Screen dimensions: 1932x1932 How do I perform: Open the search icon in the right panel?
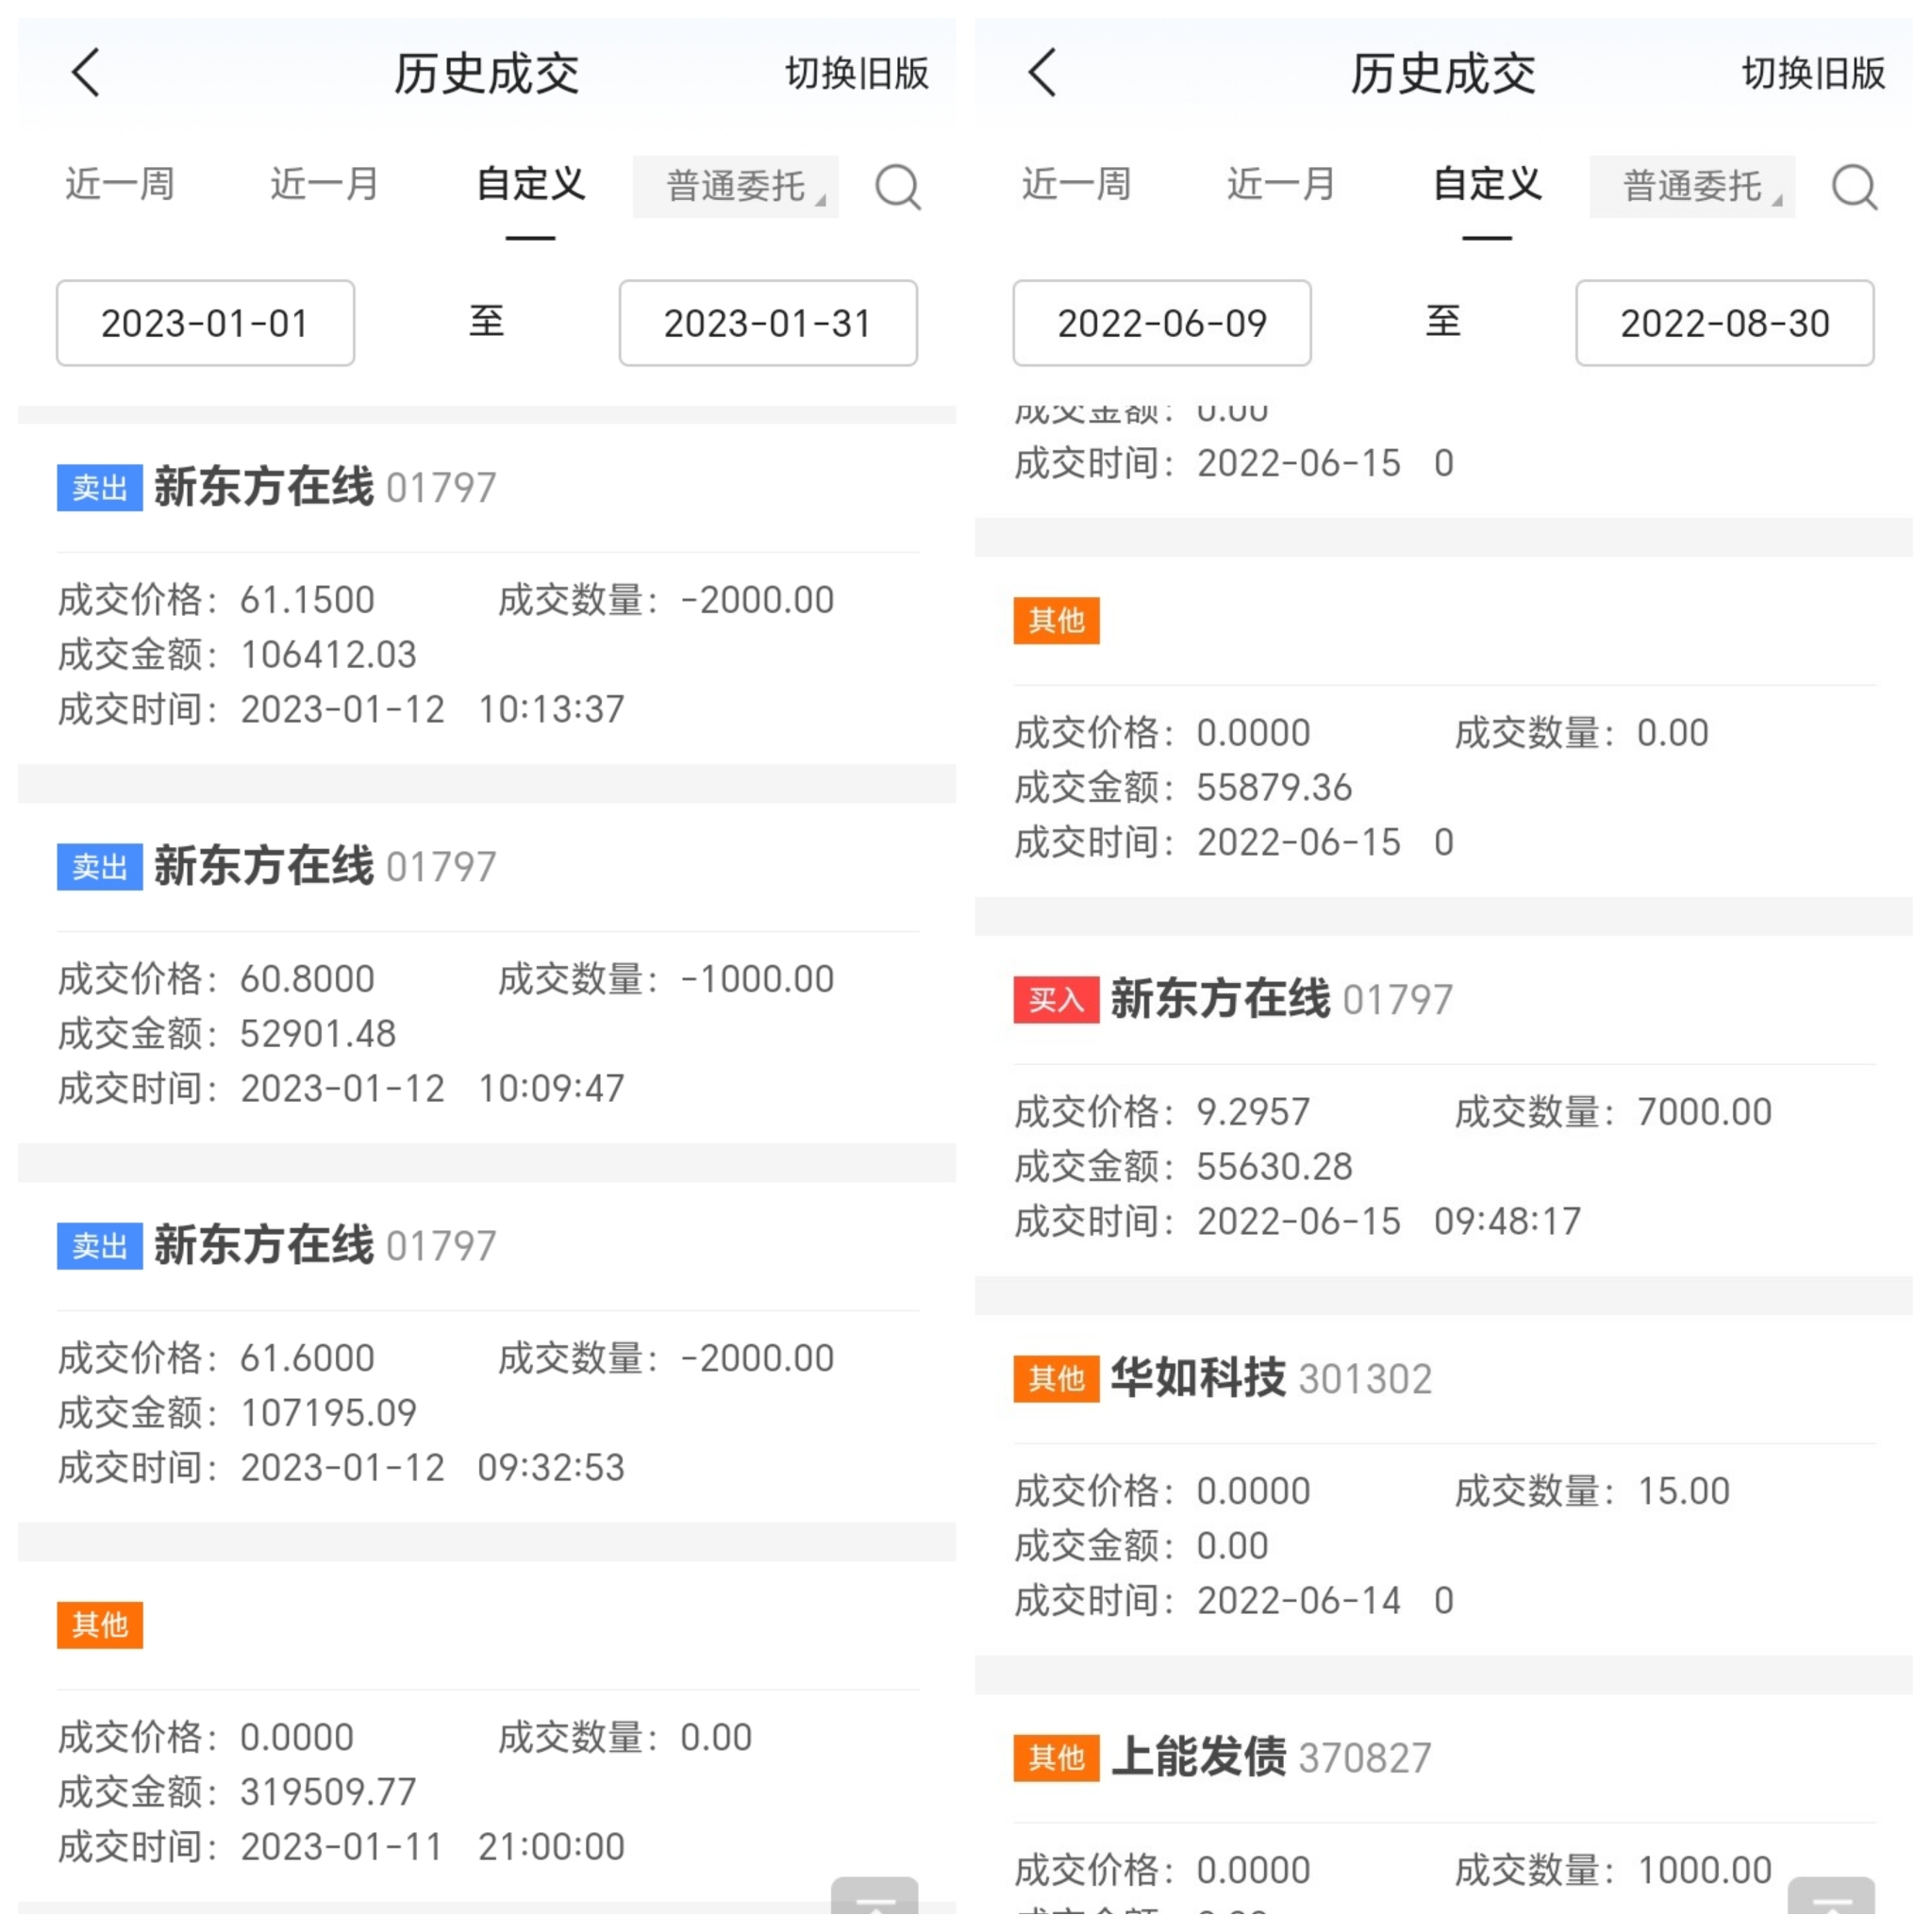point(1854,186)
